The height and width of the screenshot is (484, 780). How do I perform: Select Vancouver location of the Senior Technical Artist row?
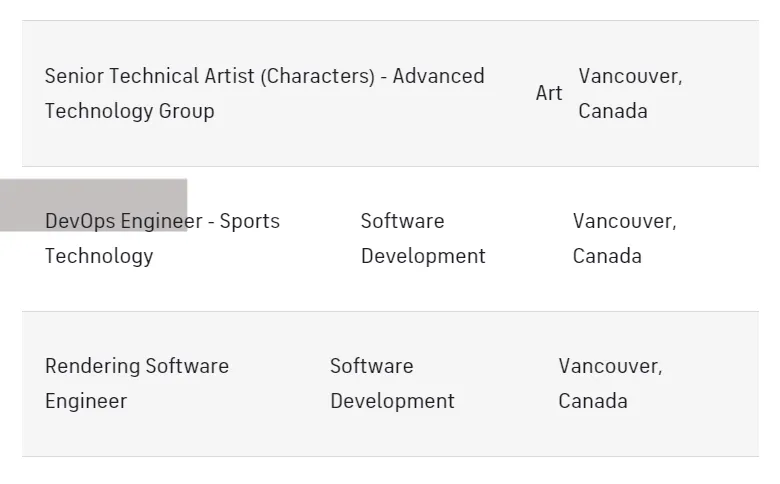[630, 94]
